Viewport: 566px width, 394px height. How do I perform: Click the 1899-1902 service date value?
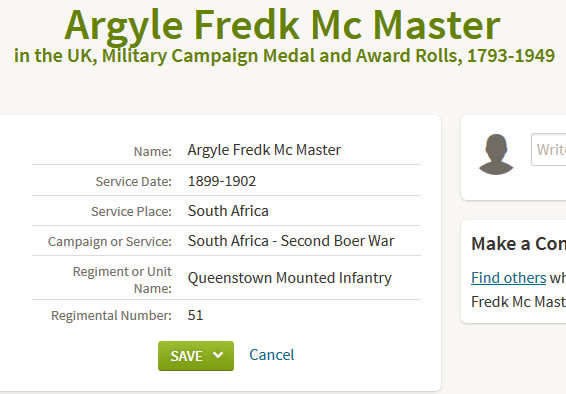[222, 181]
